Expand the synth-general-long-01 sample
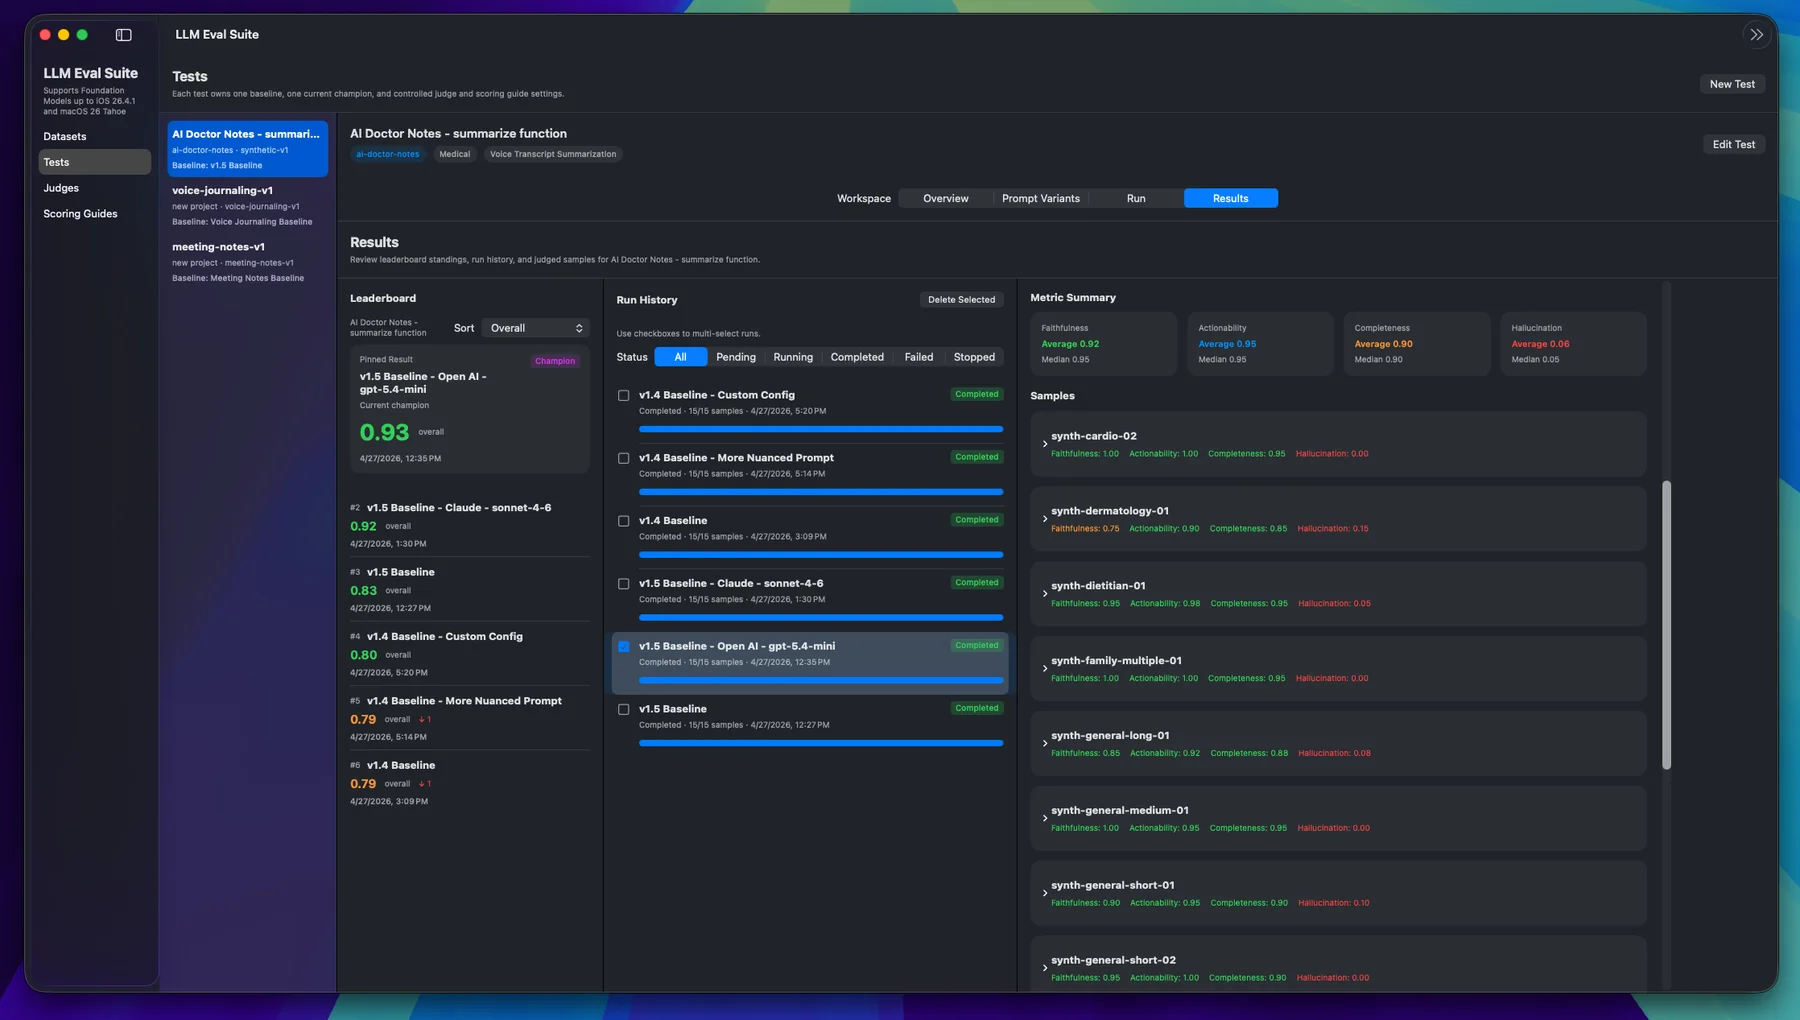The height and width of the screenshot is (1020, 1800). (1045, 744)
